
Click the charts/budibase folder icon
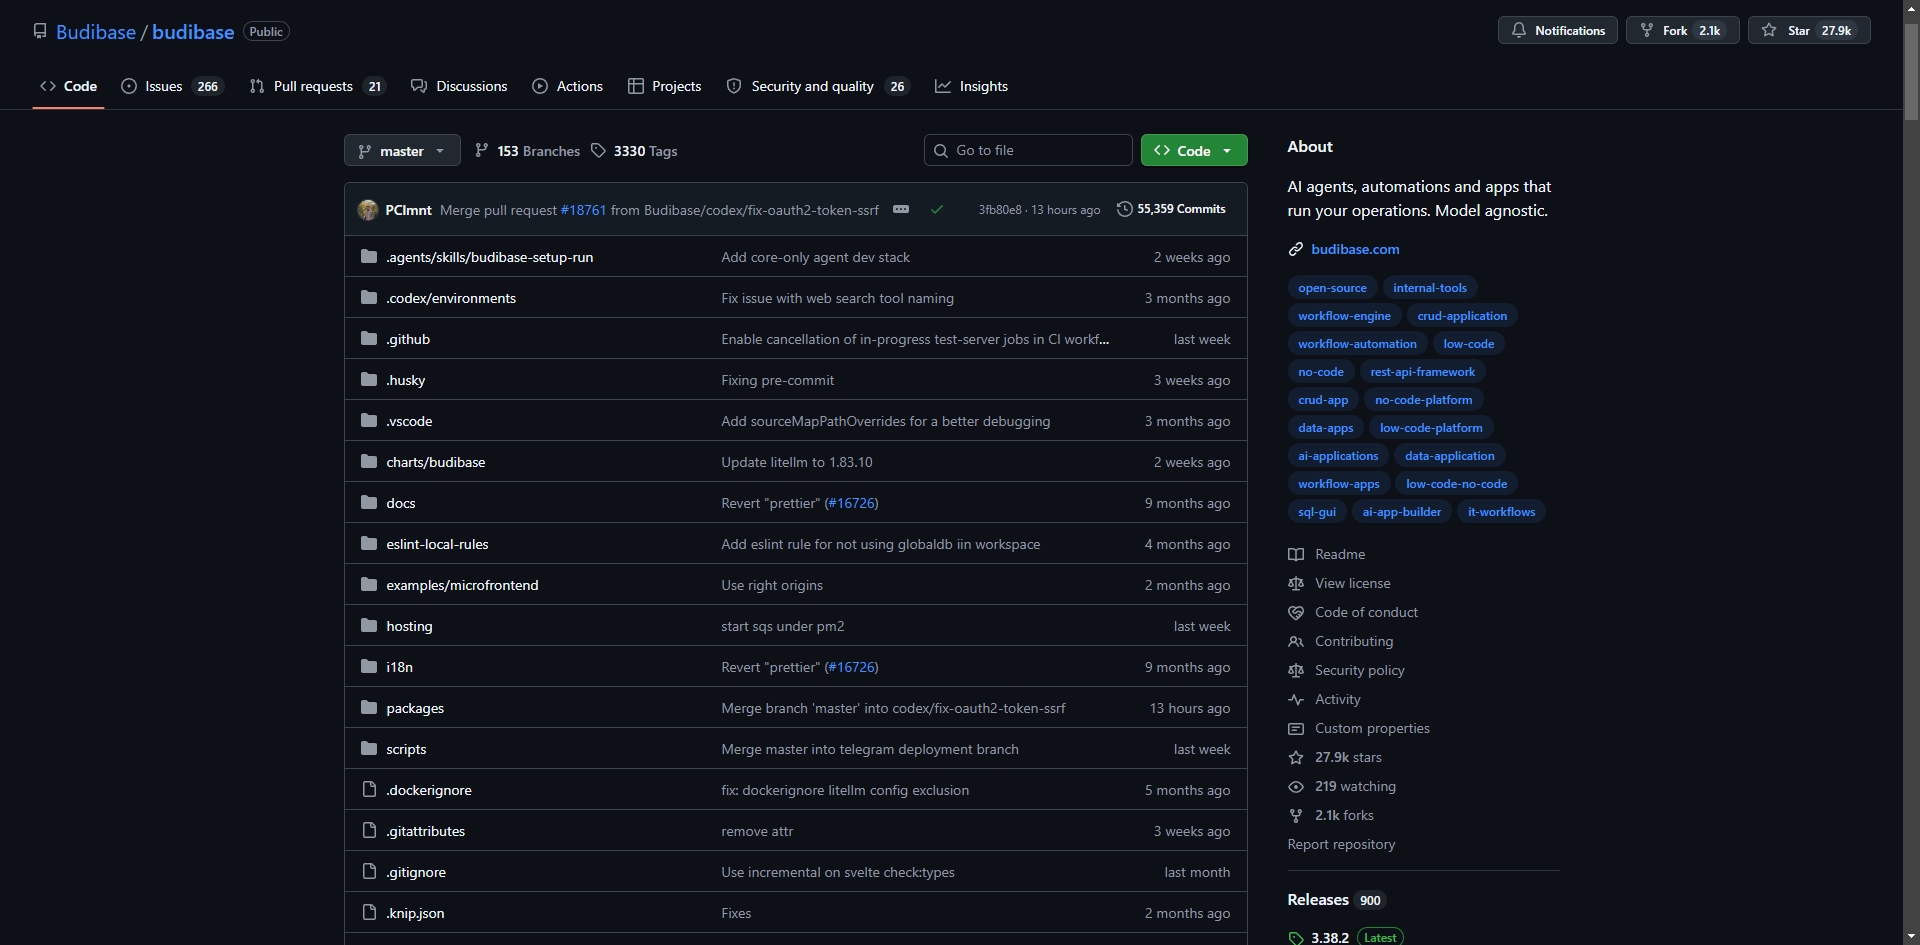[x=369, y=462]
